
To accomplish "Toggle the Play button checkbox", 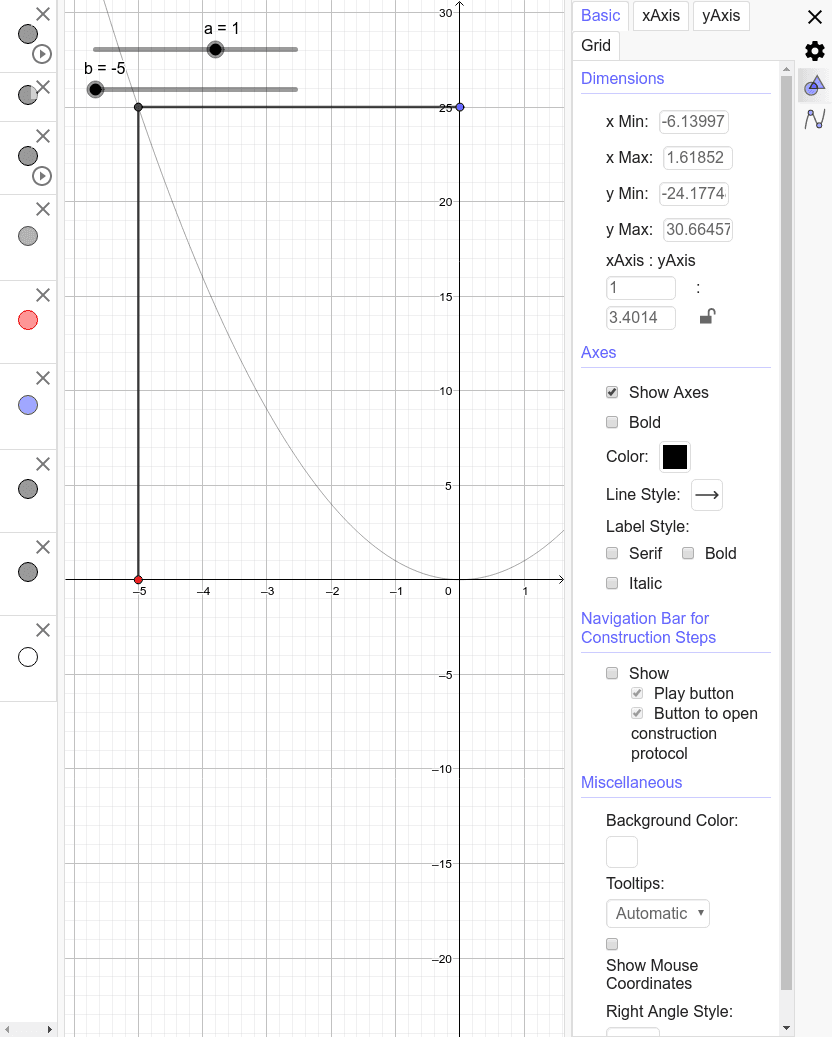I will tap(637, 693).
